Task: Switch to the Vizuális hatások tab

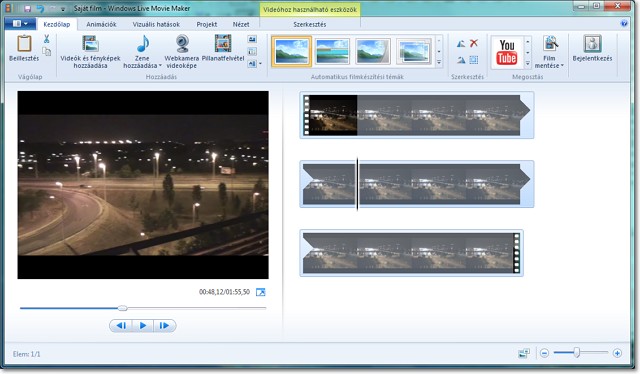Action: pos(156,24)
